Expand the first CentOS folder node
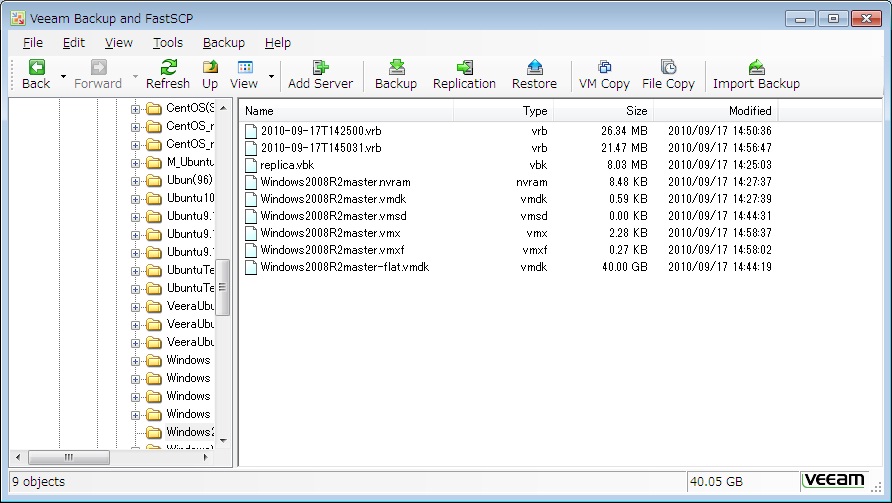Image resolution: width=892 pixels, height=503 pixels. [135, 109]
